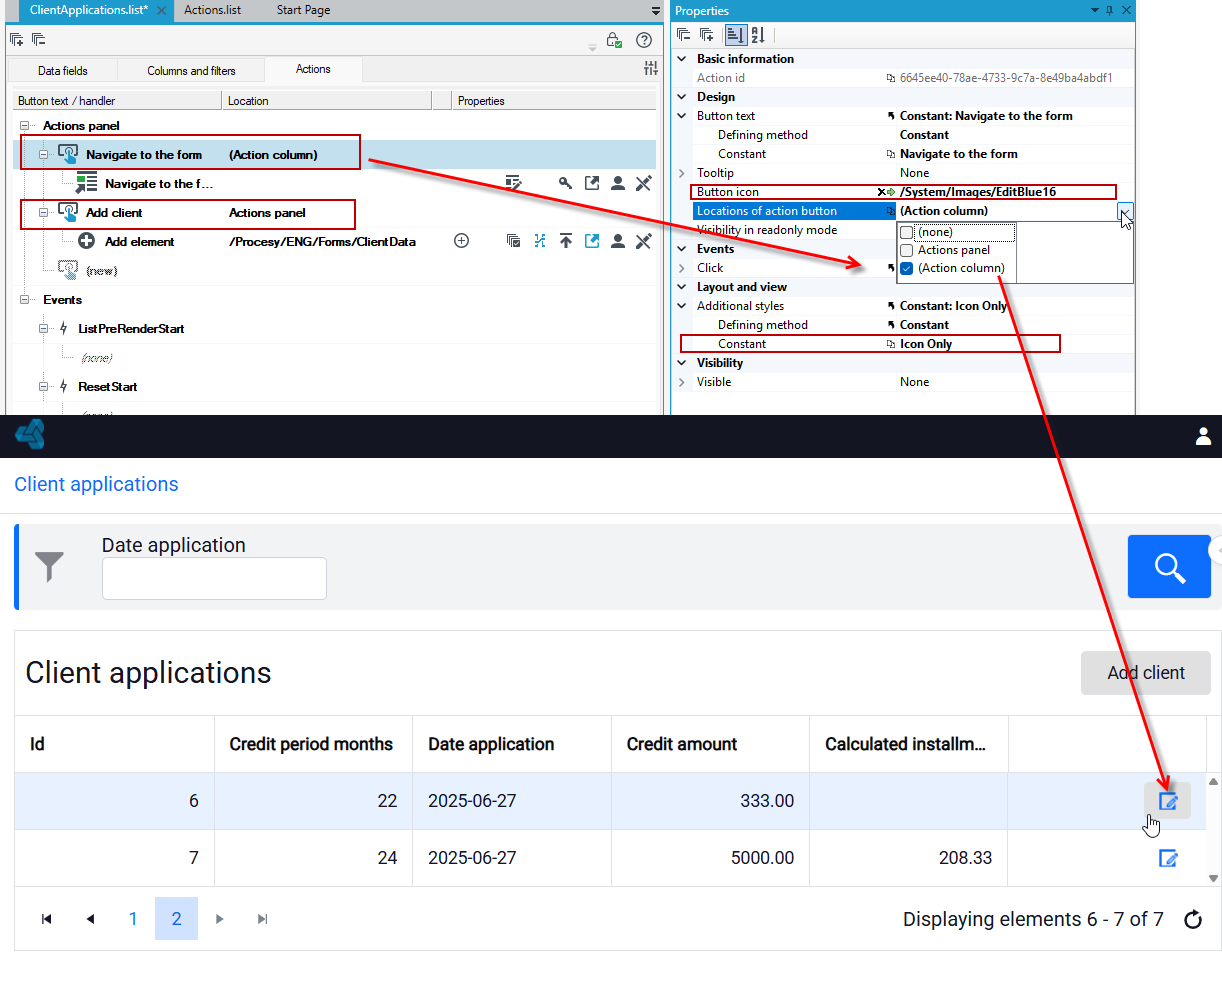Expand the Visible property
This screenshot has width=1222, height=982.
coord(682,382)
